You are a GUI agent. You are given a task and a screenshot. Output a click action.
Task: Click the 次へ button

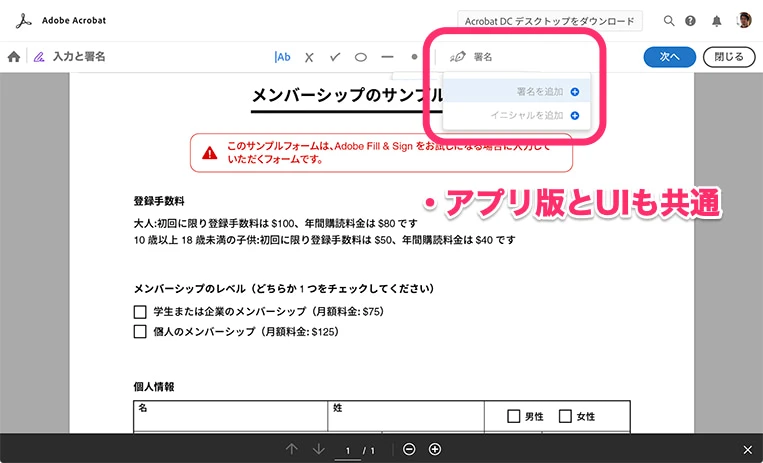click(x=670, y=57)
